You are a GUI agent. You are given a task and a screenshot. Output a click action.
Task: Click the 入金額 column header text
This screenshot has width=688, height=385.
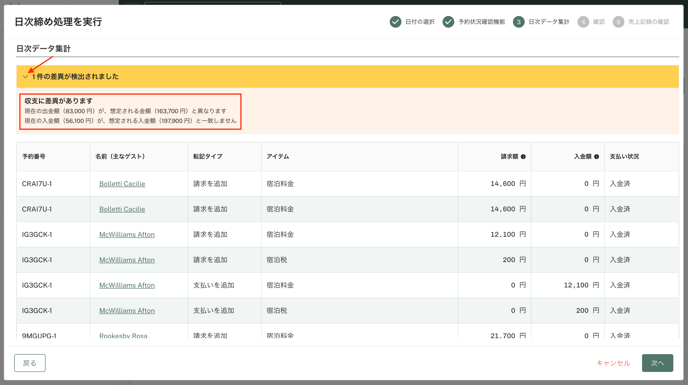pyautogui.click(x=583, y=157)
